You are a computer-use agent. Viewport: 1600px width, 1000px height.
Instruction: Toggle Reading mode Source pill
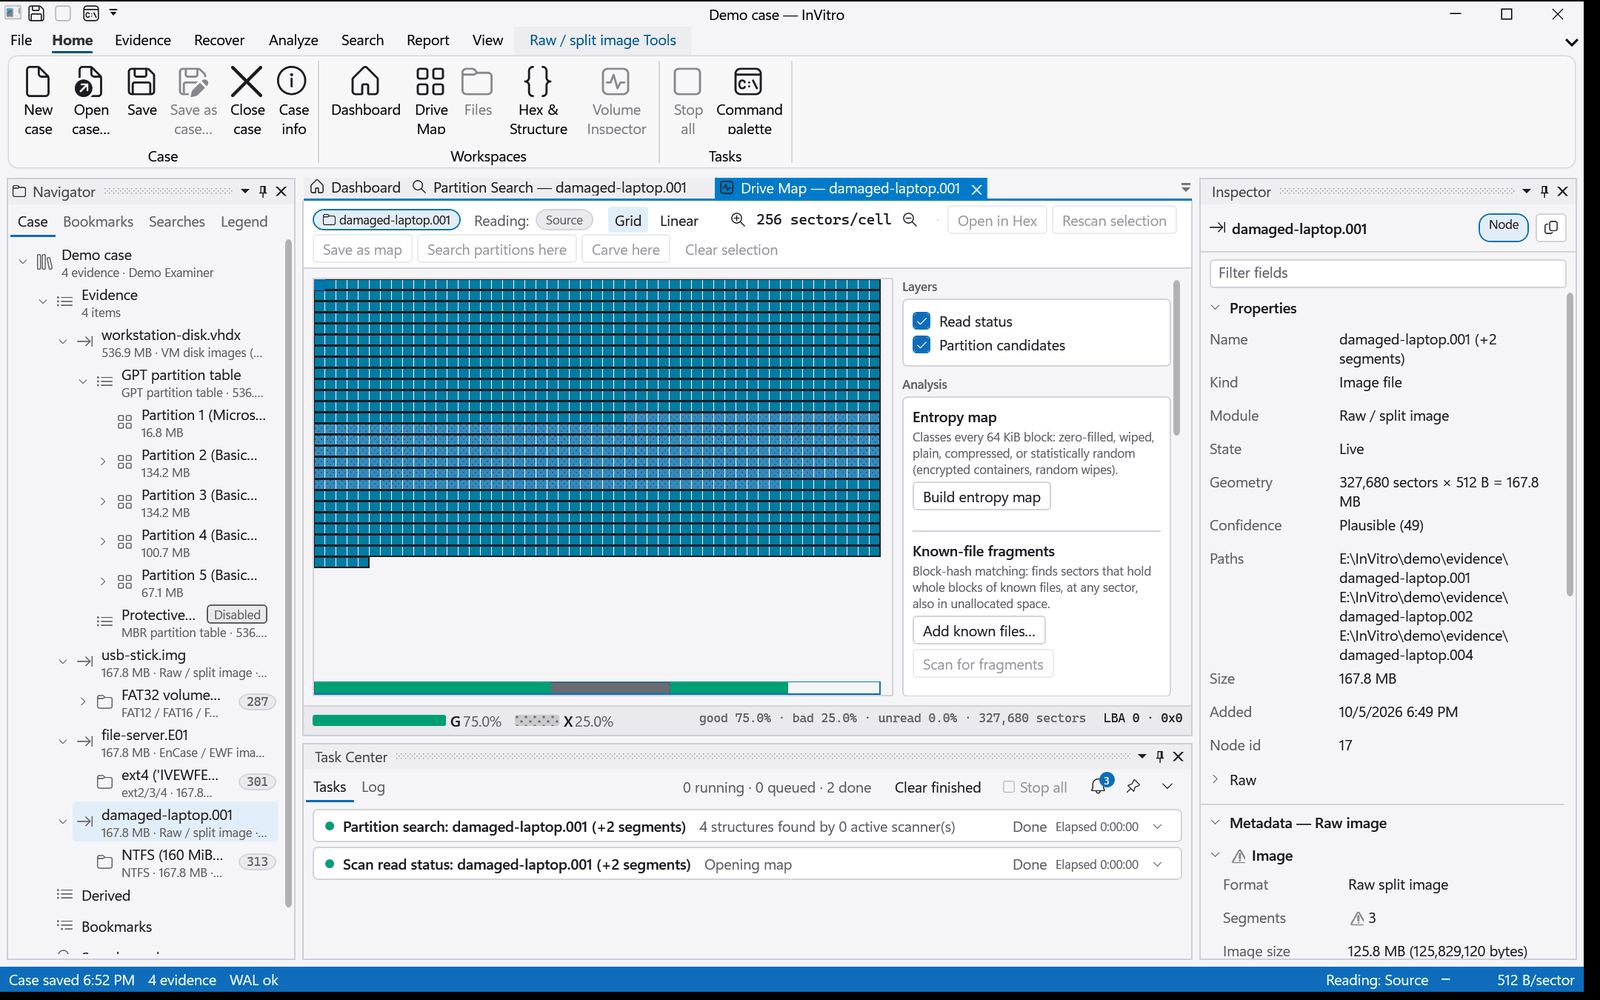[564, 220]
